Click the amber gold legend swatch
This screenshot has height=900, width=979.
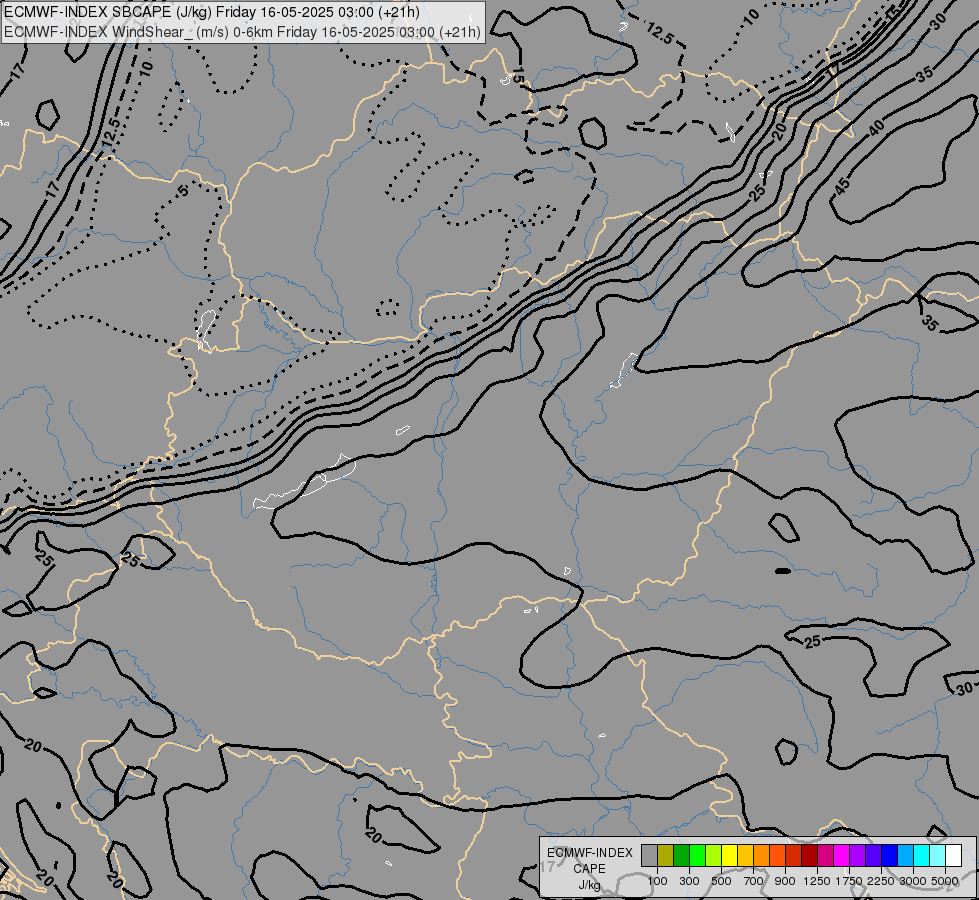coord(745,856)
